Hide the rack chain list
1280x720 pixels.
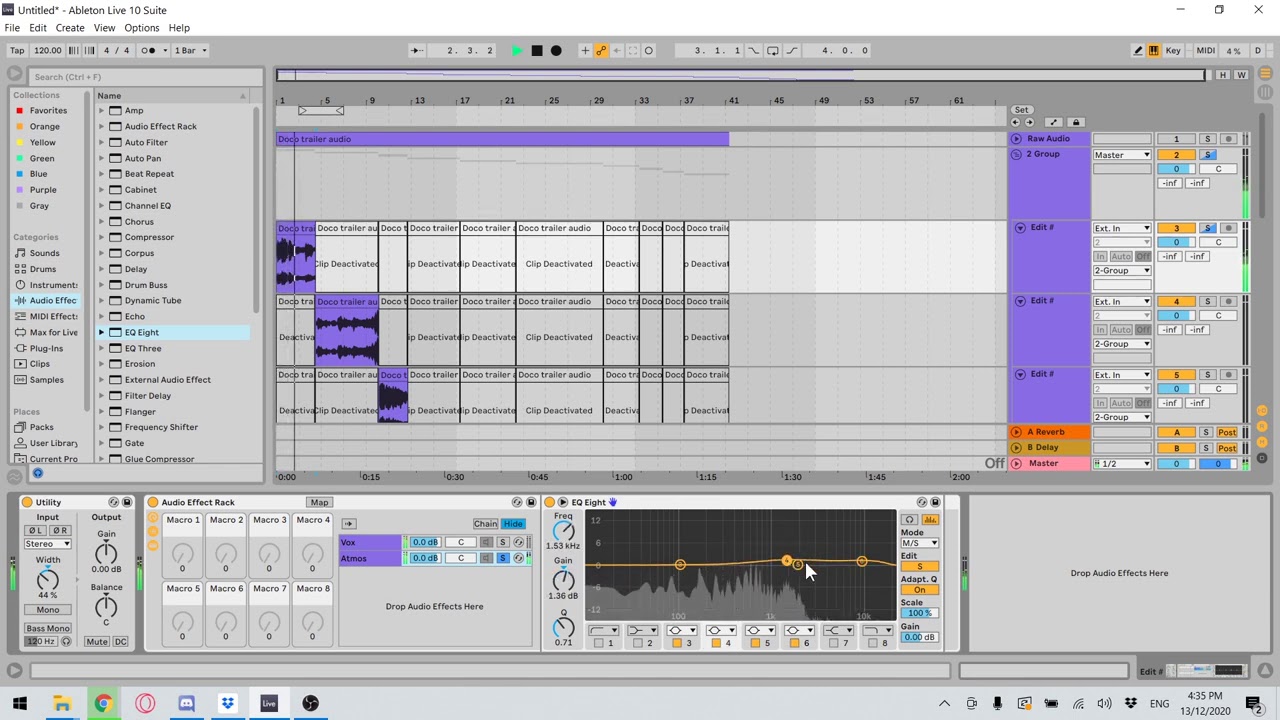(513, 524)
